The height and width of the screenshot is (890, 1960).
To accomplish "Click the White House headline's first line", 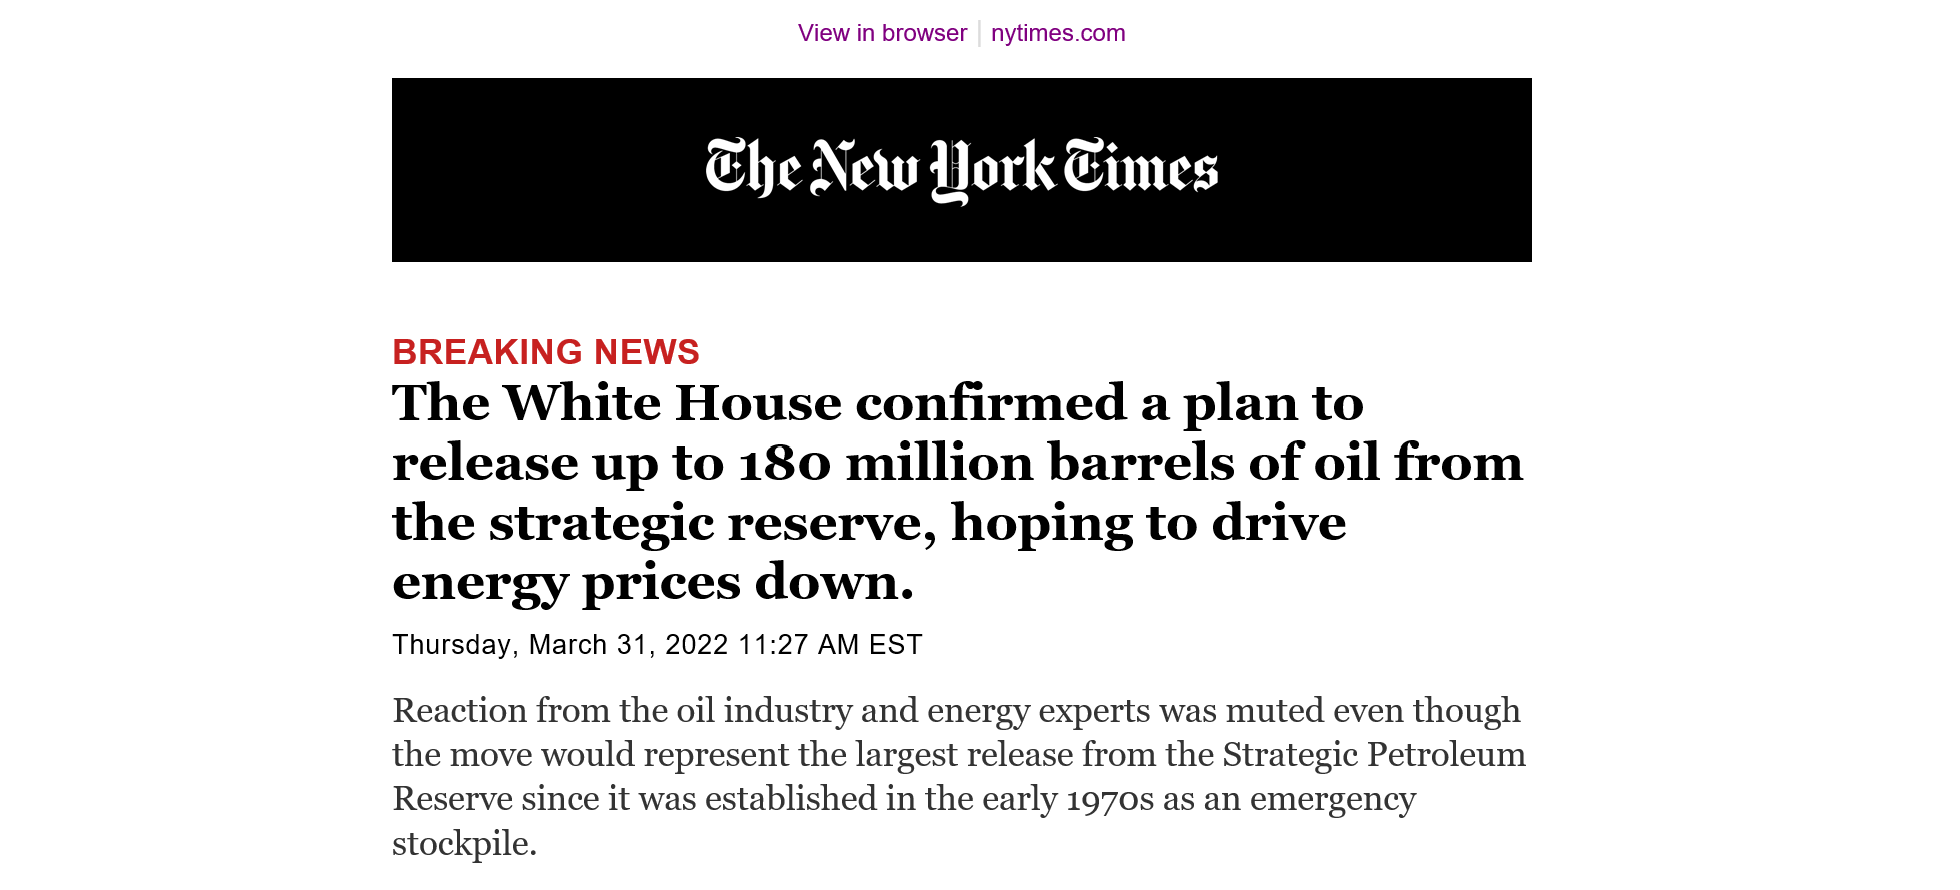I will tap(878, 403).
